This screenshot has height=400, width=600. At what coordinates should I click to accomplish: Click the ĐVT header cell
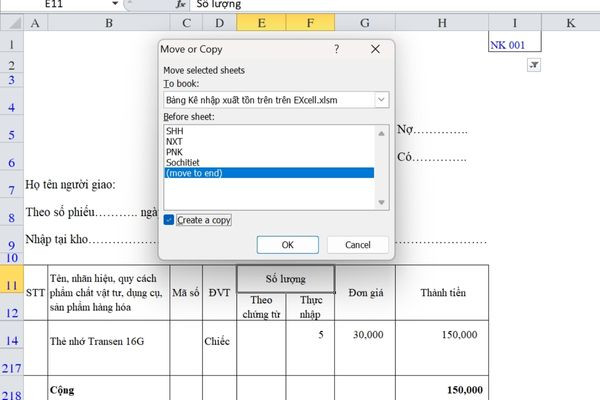point(219,293)
